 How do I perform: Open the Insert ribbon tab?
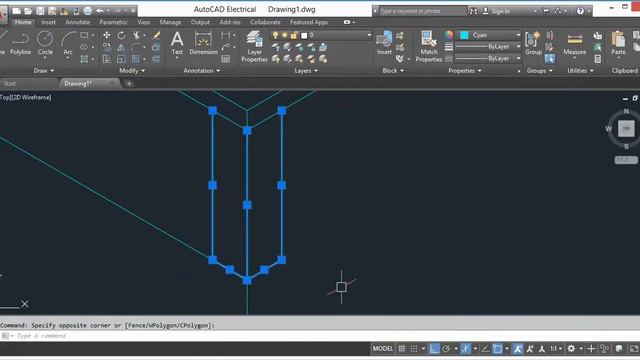[x=48, y=22]
